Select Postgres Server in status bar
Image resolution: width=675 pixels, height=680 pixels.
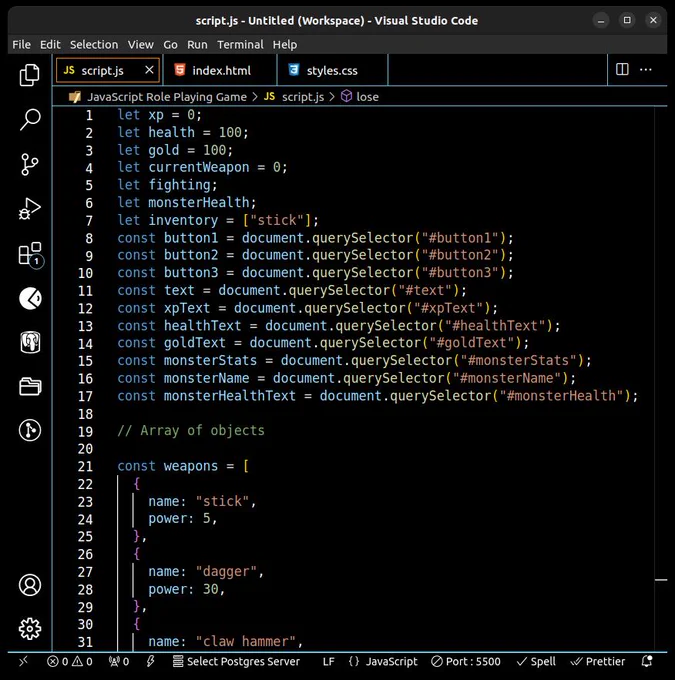236,661
